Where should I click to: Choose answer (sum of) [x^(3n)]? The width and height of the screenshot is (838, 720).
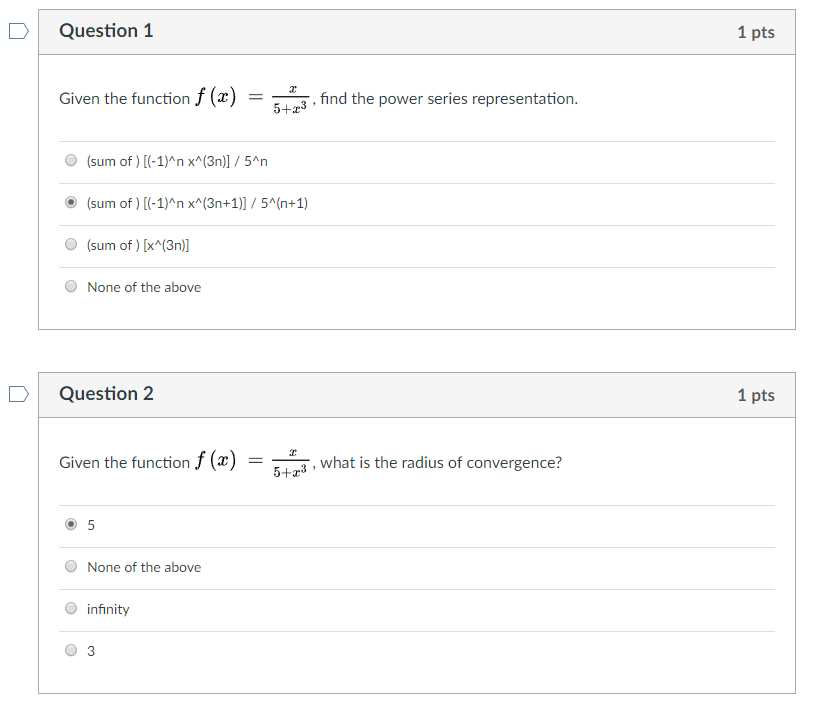(71, 244)
